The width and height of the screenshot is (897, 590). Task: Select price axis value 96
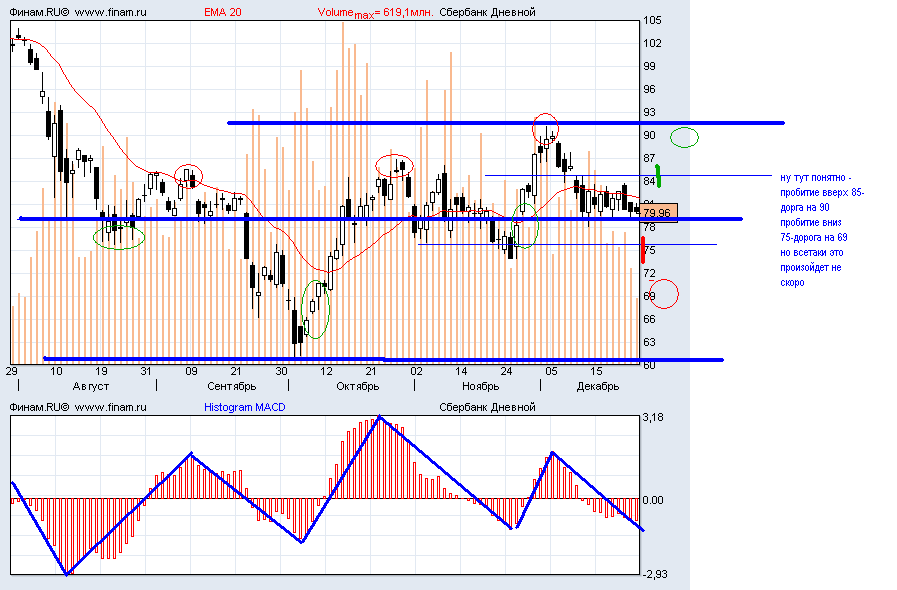(649, 89)
